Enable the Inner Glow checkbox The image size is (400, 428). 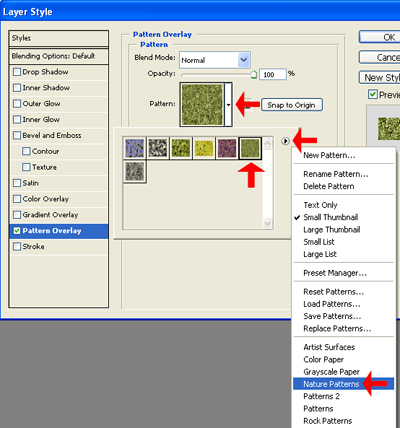[17, 119]
